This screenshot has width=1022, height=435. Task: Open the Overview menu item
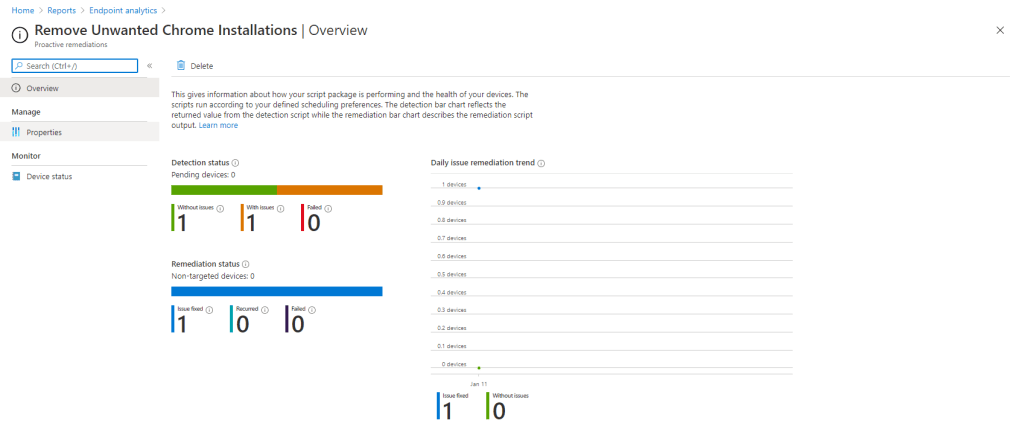click(42, 88)
